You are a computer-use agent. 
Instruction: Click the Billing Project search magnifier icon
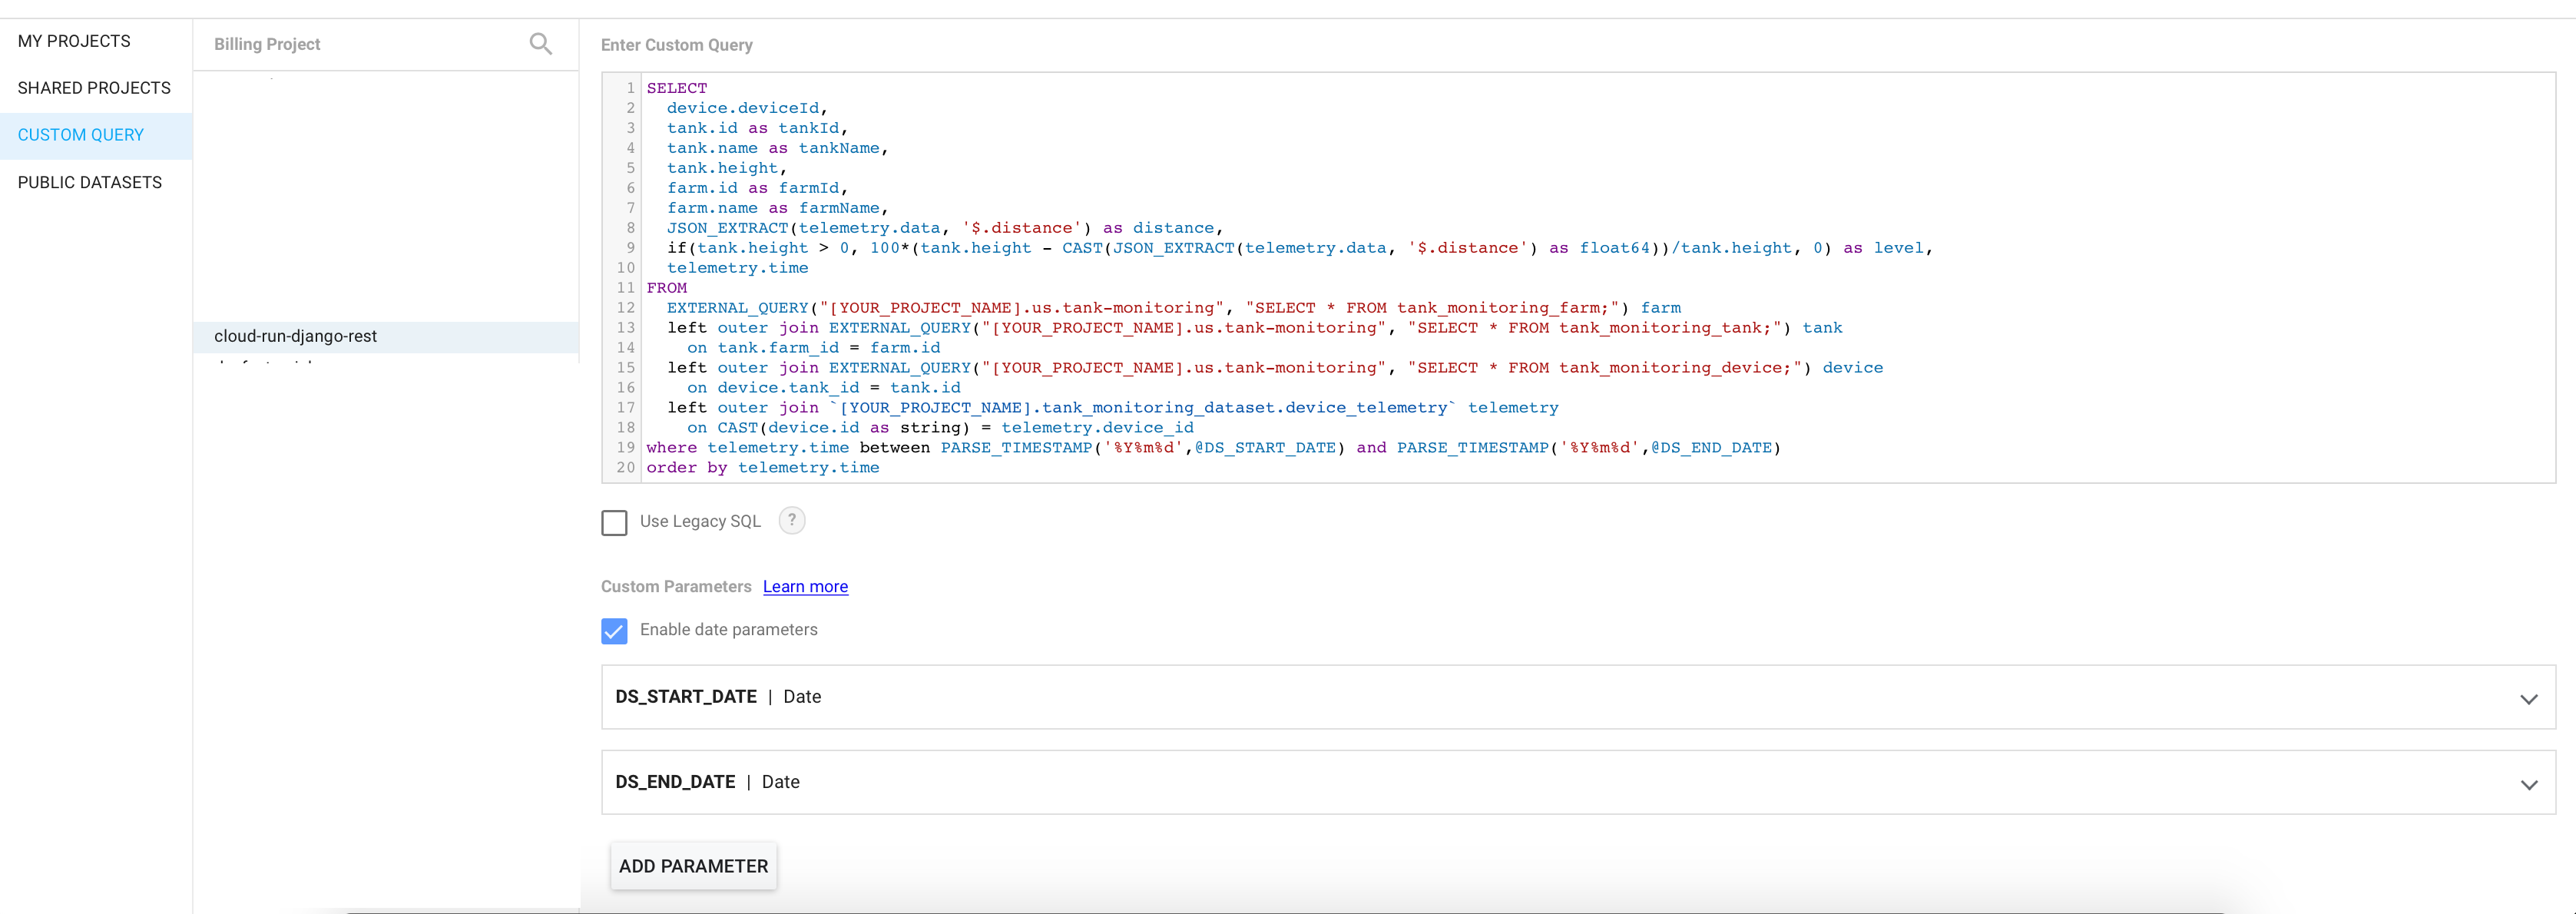pyautogui.click(x=540, y=44)
